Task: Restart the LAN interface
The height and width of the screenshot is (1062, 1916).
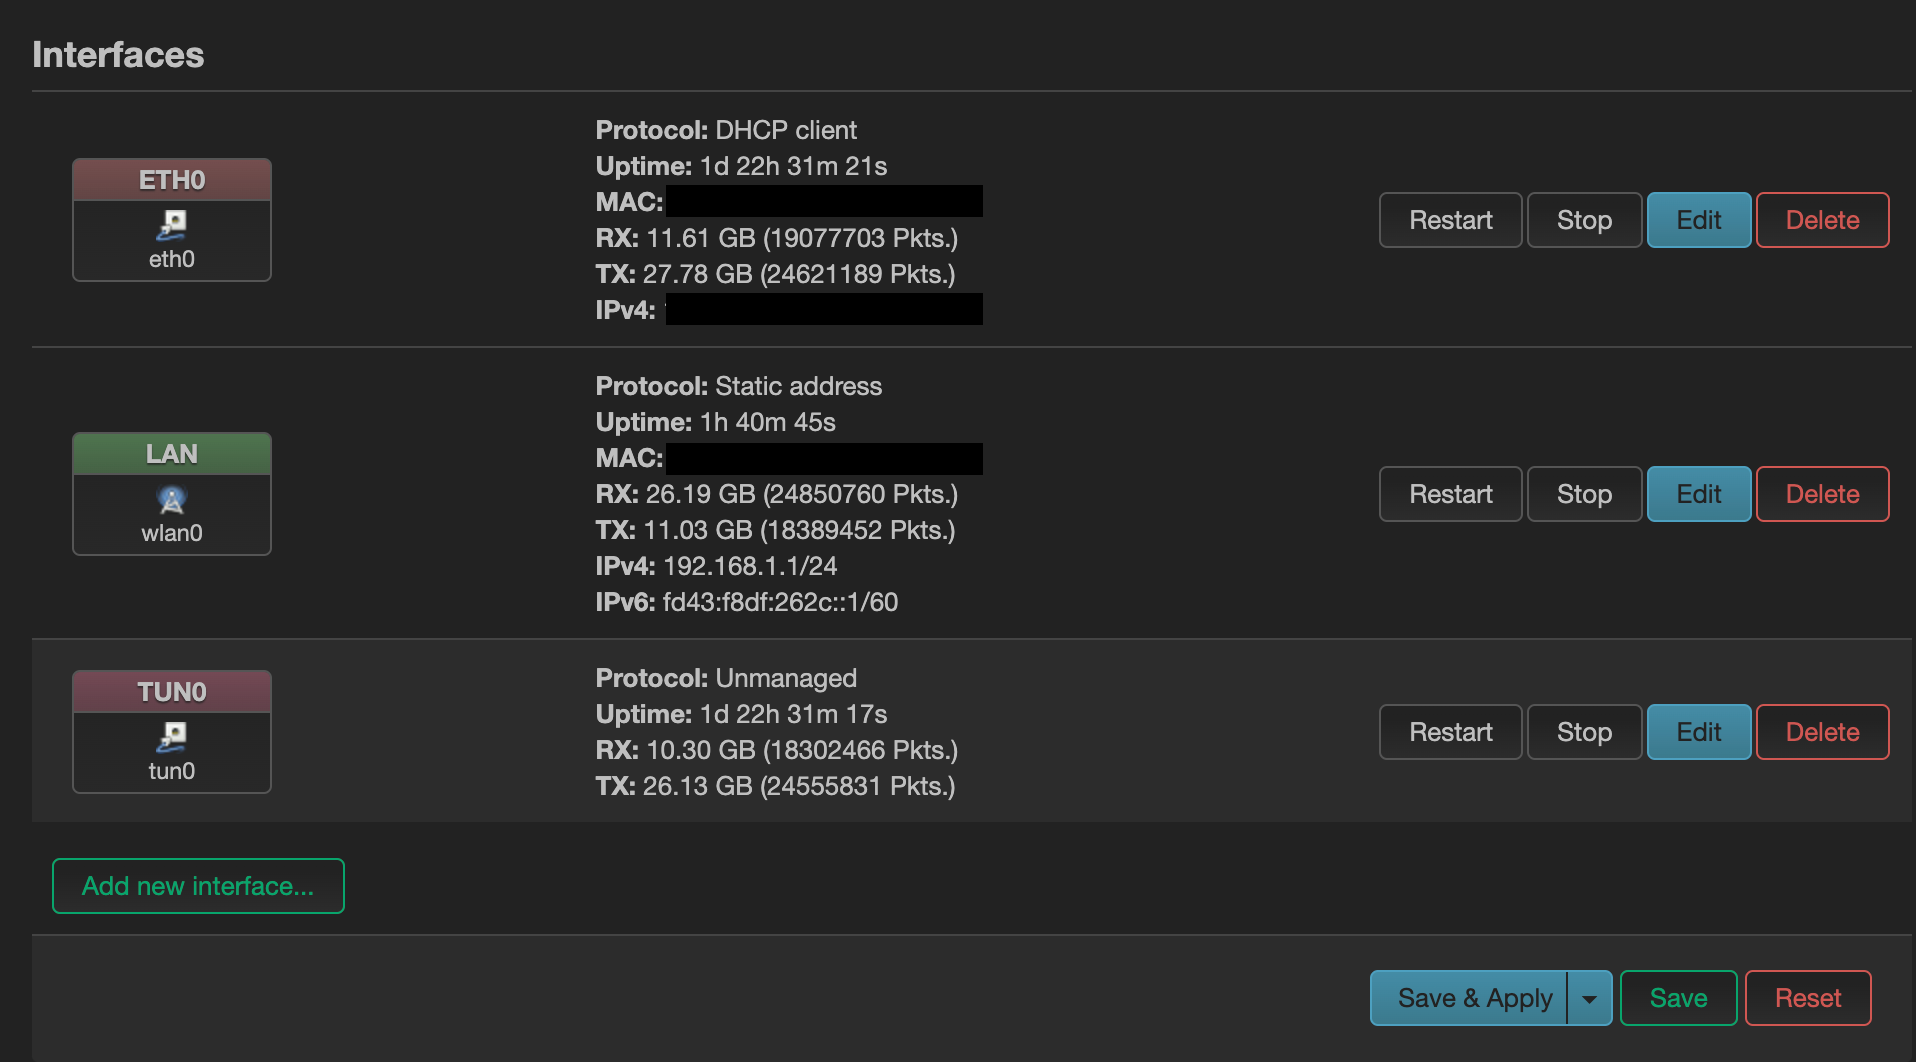Action: (x=1450, y=494)
